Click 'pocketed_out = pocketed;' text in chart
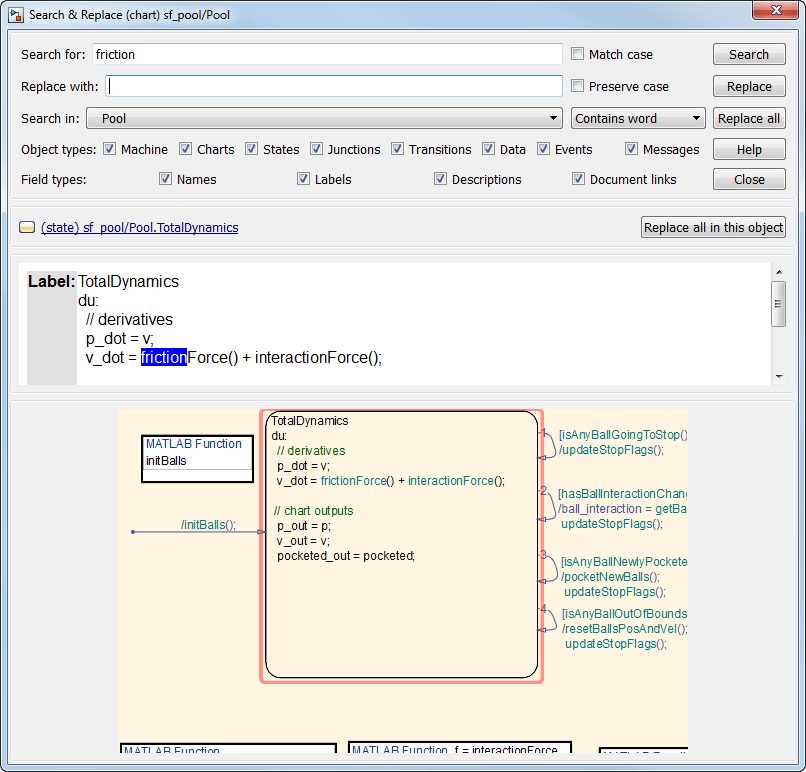 coord(346,556)
